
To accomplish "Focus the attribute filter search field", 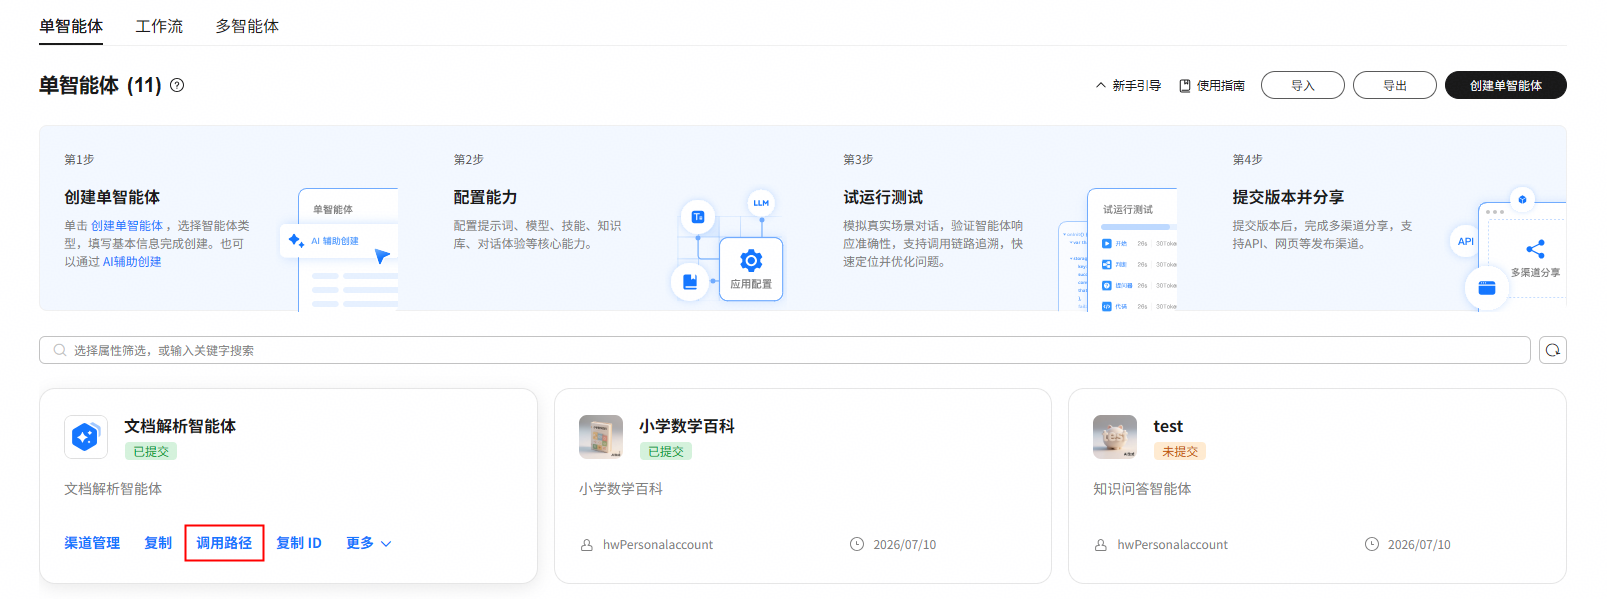I will [x=785, y=350].
